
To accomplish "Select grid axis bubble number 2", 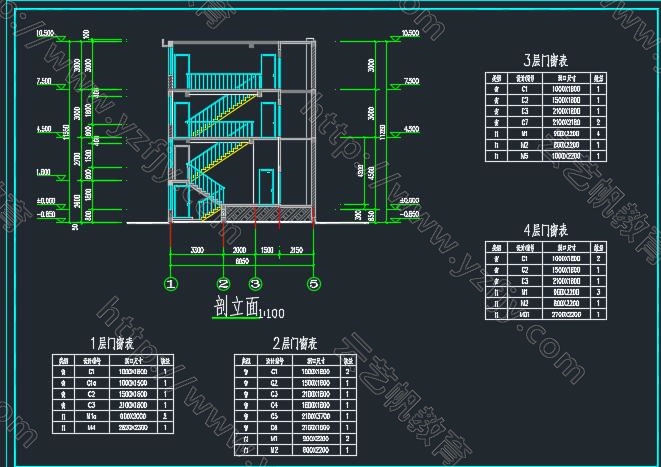I will click(224, 284).
